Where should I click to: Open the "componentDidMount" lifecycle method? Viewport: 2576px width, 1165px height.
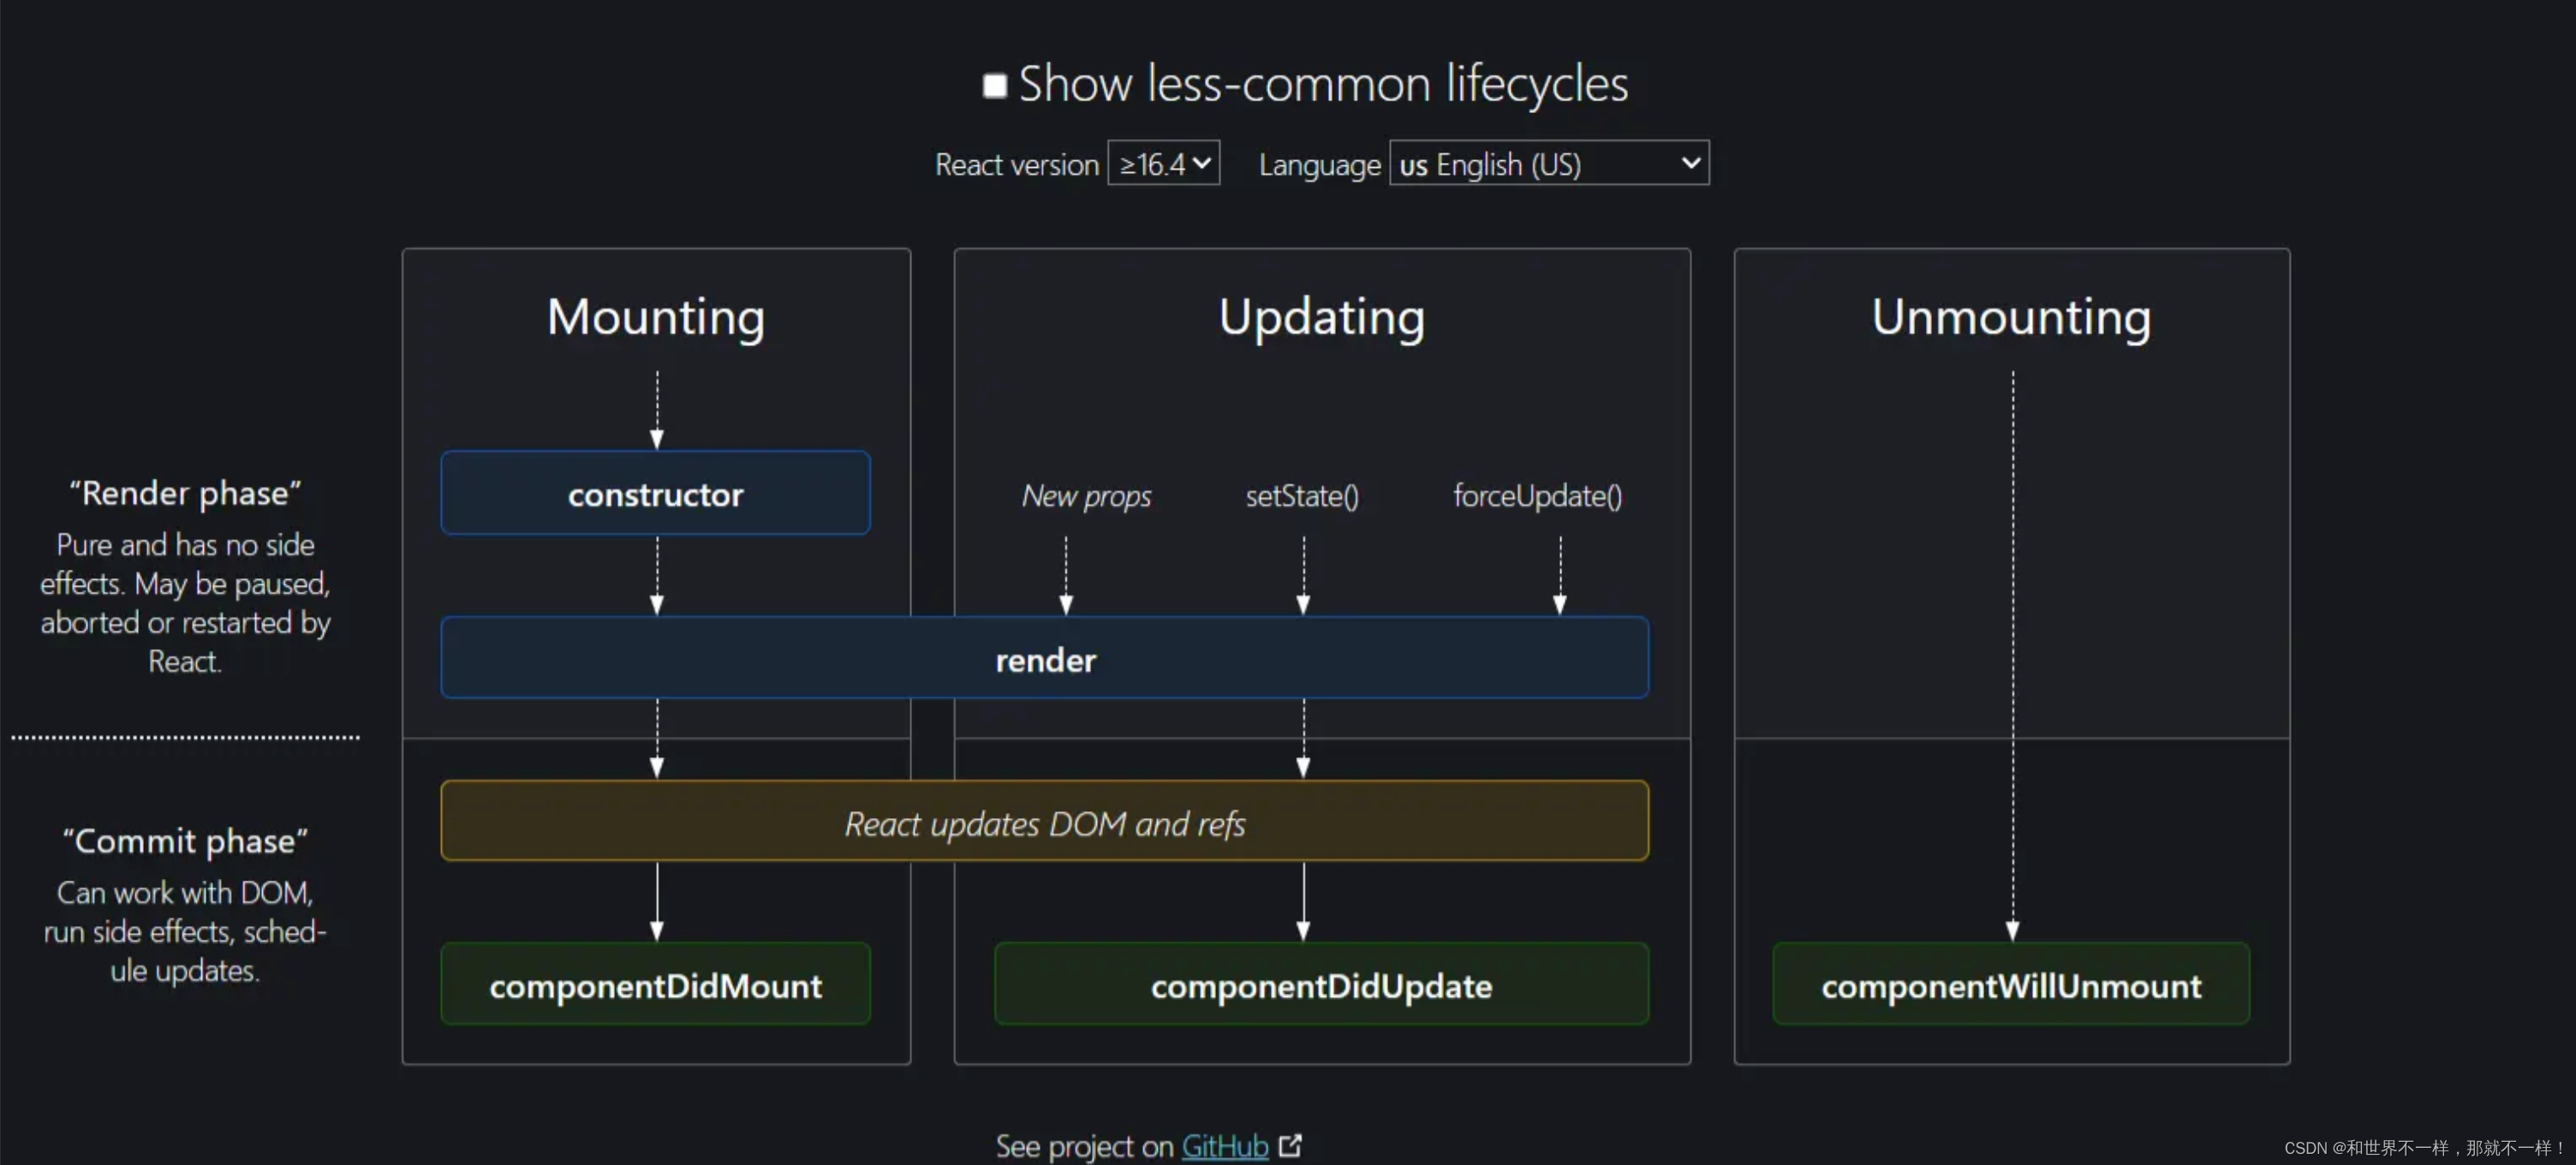655,985
